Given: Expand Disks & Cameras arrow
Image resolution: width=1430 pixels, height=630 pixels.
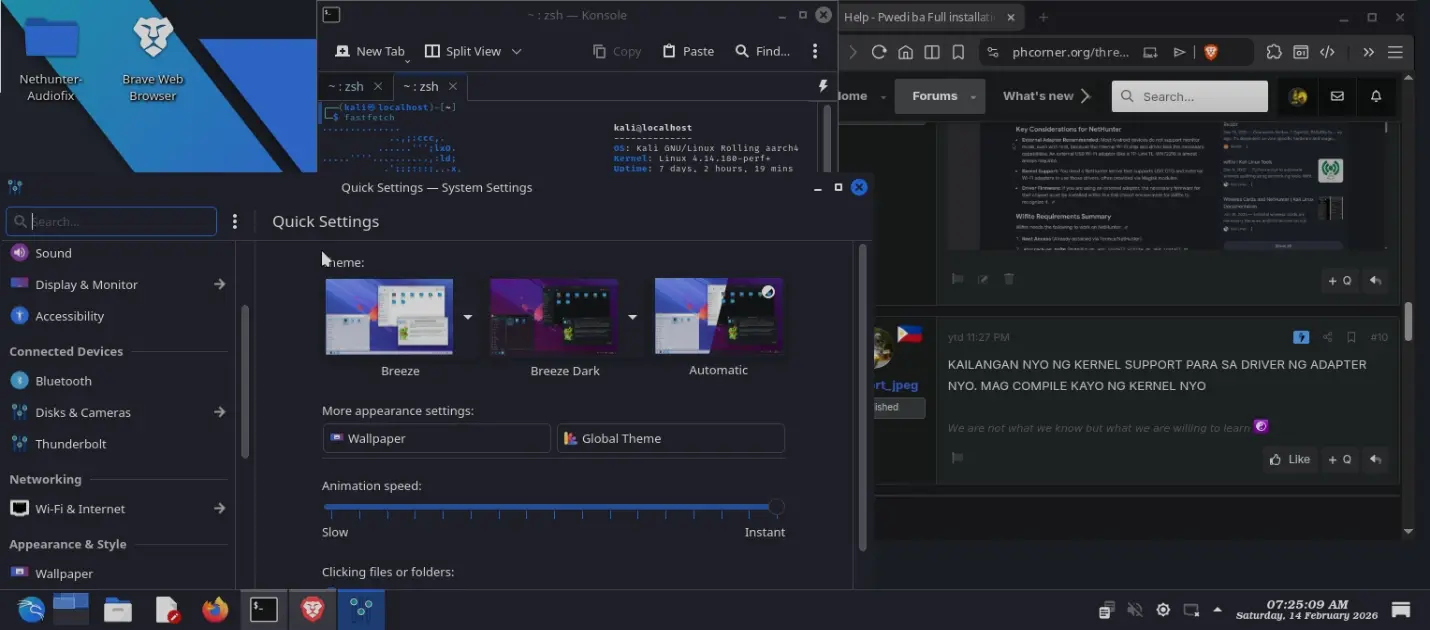Looking at the screenshot, I should click(x=219, y=412).
